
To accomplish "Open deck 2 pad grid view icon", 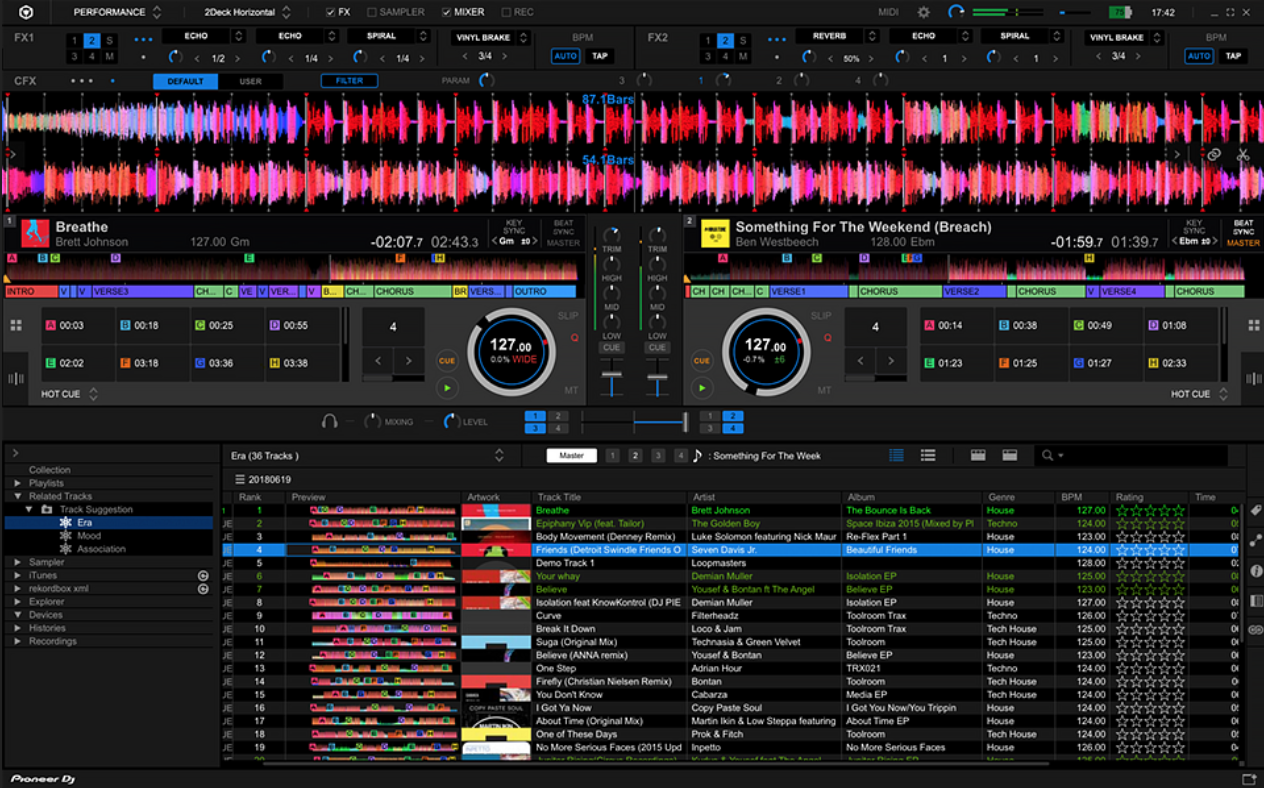I will click(1253, 326).
